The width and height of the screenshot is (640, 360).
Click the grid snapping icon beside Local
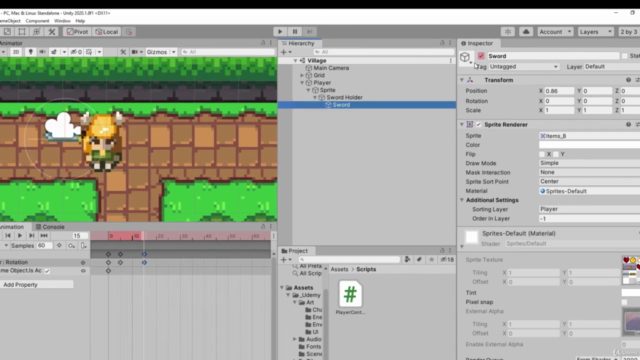pyautogui.click(x=129, y=31)
